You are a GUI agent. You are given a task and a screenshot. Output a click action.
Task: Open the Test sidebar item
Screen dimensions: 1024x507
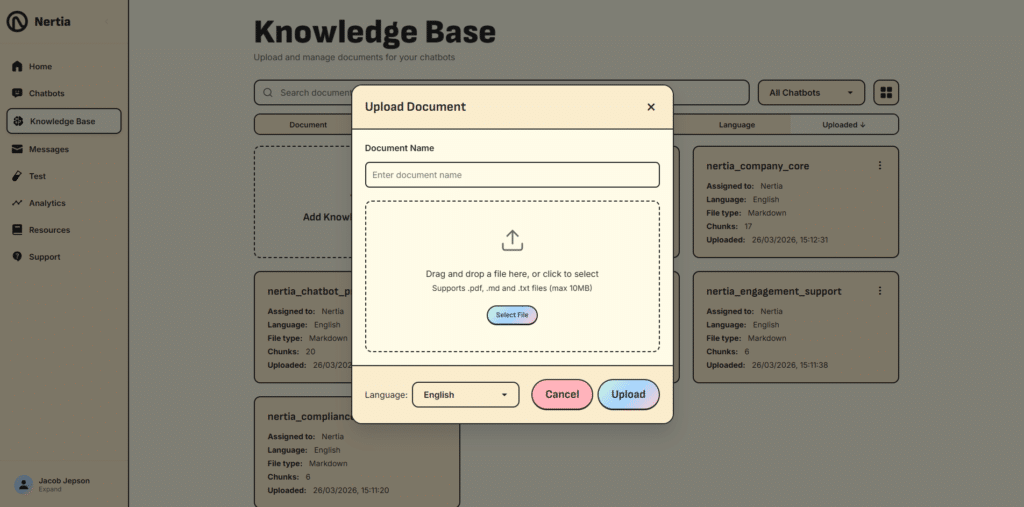click(63, 176)
